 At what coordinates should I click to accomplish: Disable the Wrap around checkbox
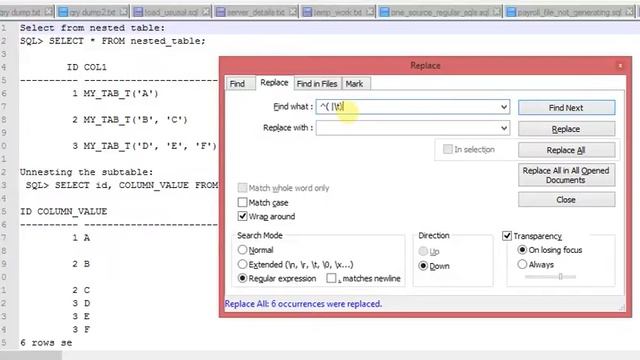point(242,216)
